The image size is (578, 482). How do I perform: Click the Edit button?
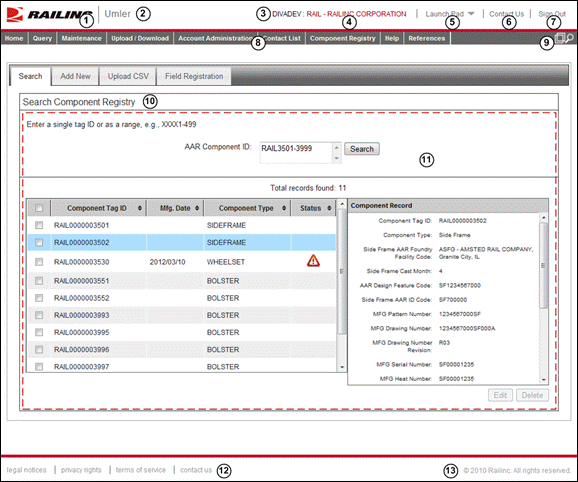500,395
